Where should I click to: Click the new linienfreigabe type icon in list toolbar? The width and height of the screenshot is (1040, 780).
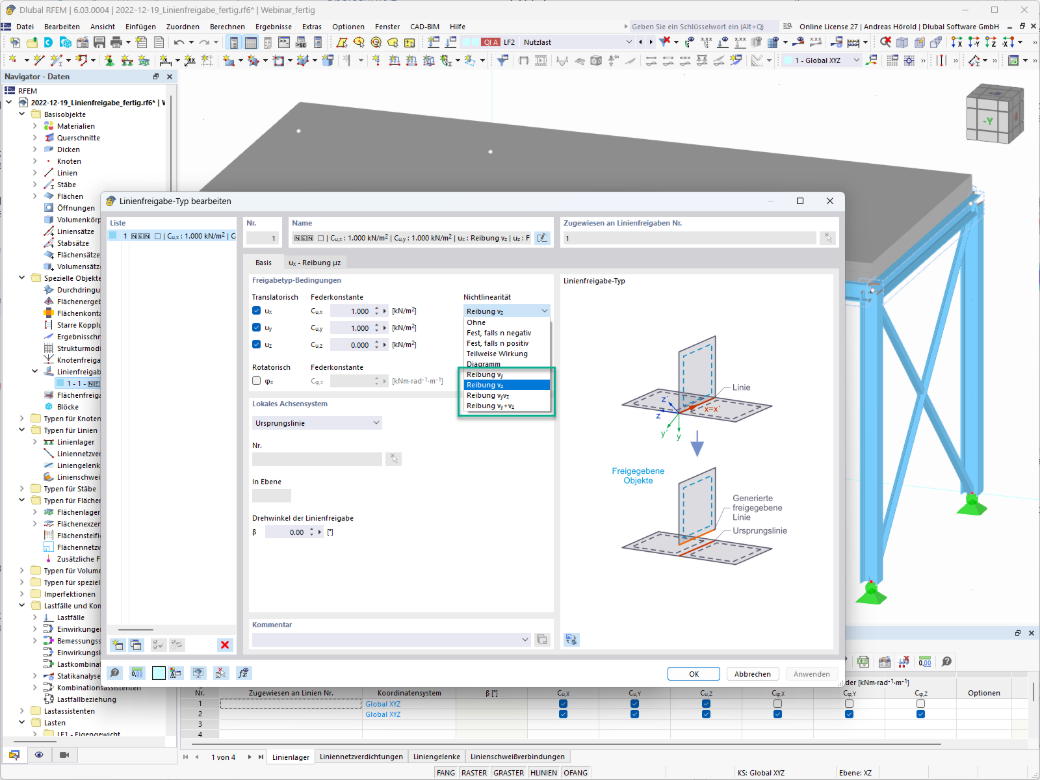click(x=118, y=645)
